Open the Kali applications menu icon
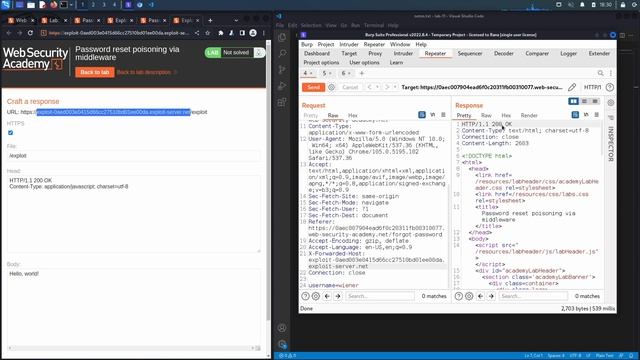This screenshot has width=640, height=360. click(6, 5)
